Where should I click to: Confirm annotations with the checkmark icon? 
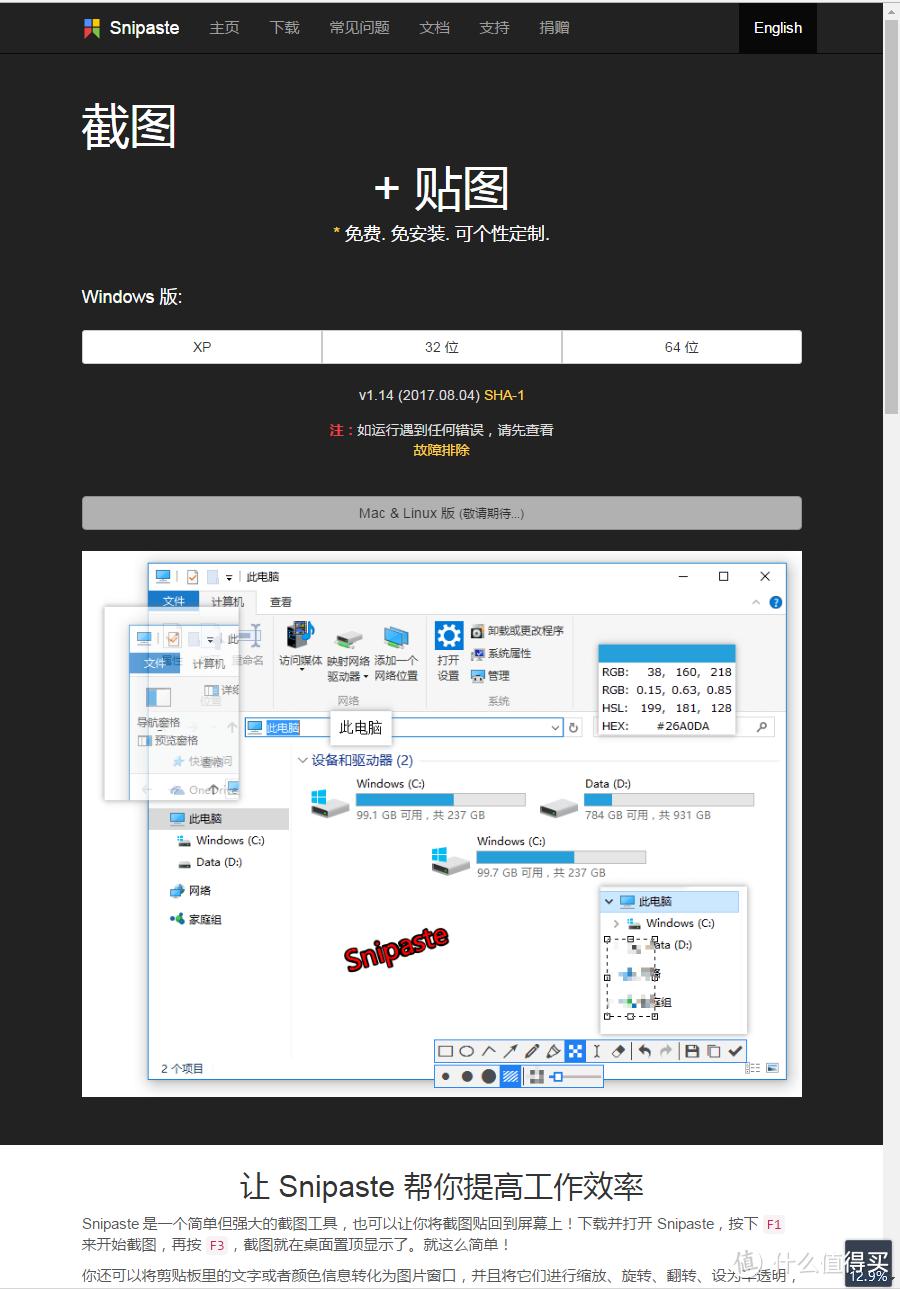[734, 1051]
